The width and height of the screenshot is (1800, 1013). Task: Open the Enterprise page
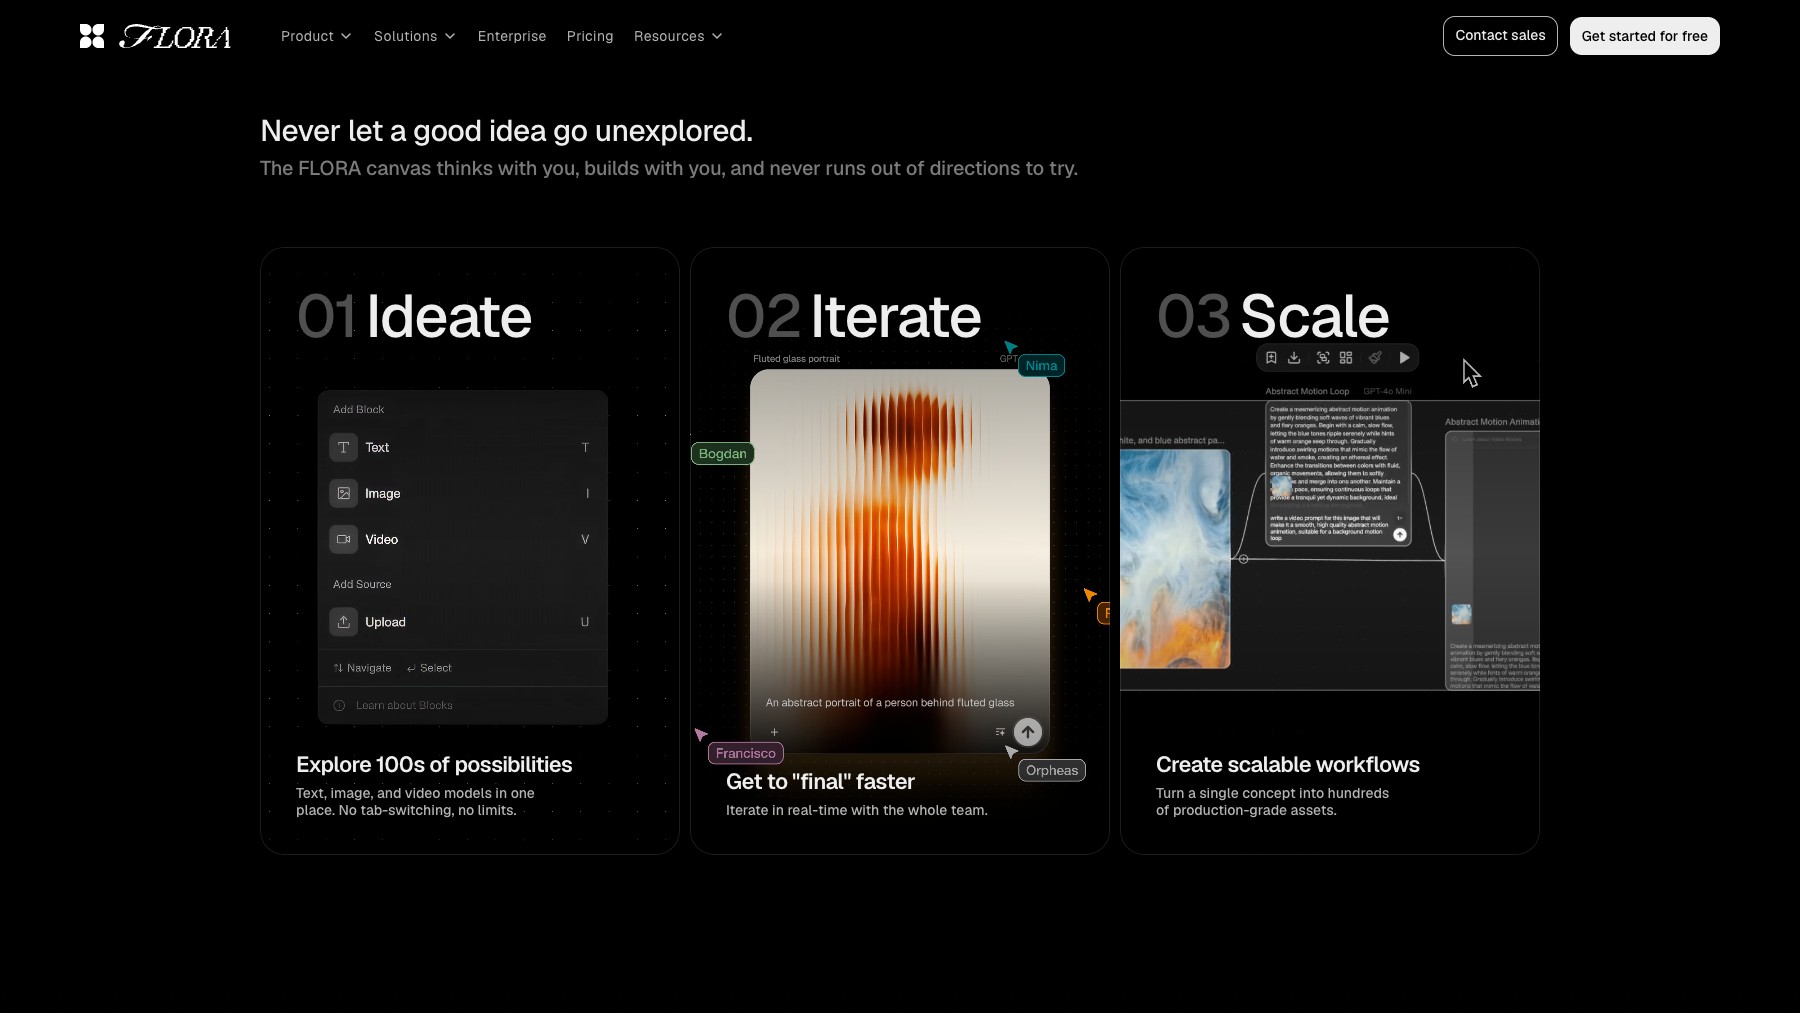(512, 36)
